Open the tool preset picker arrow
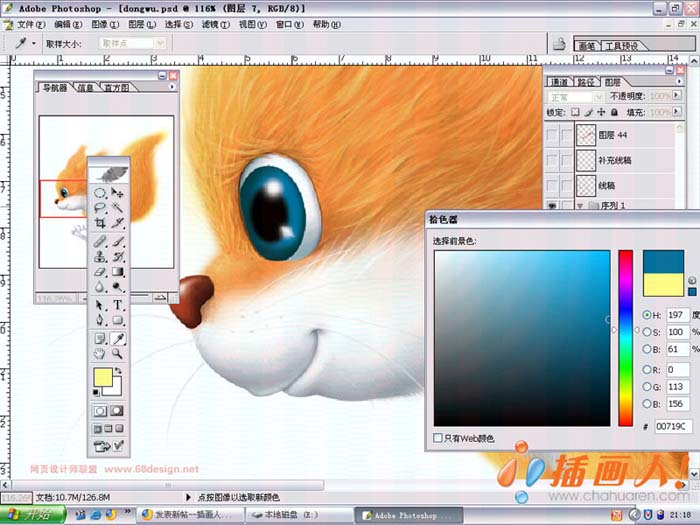 coord(34,43)
